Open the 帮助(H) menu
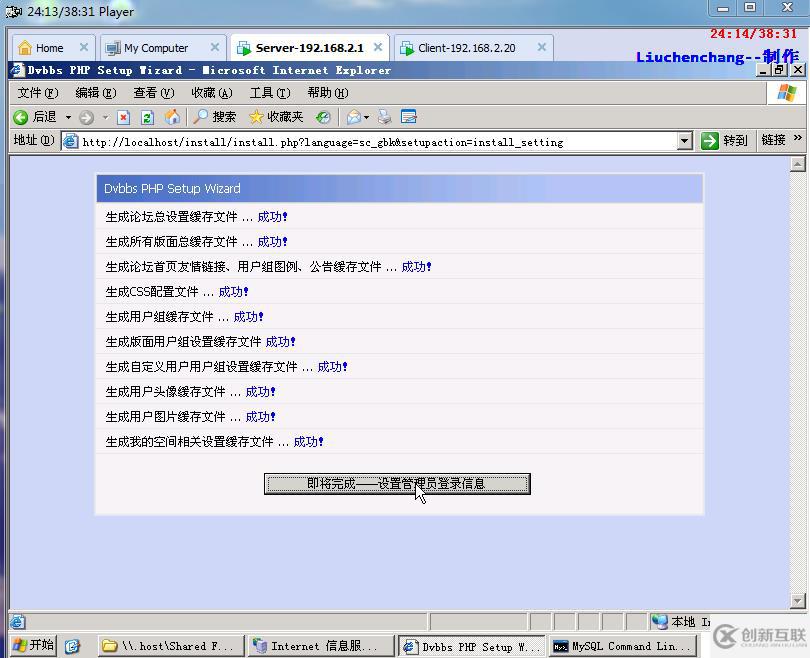Screen dimensions: 810x658 (x=328, y=93)
